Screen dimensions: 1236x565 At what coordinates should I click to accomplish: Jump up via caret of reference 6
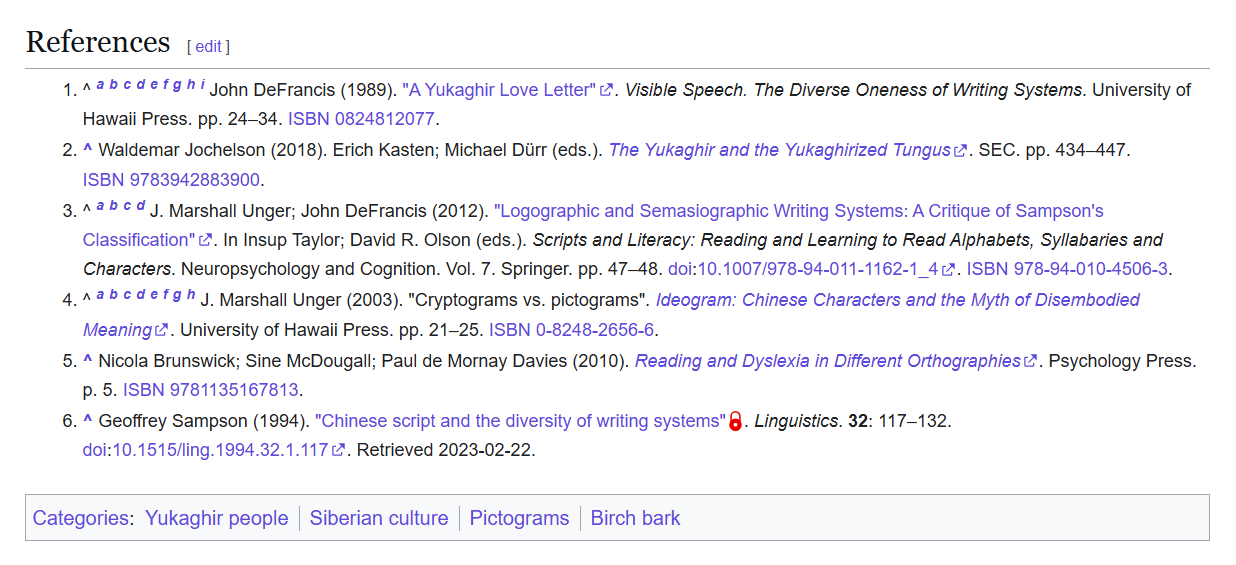88,421
